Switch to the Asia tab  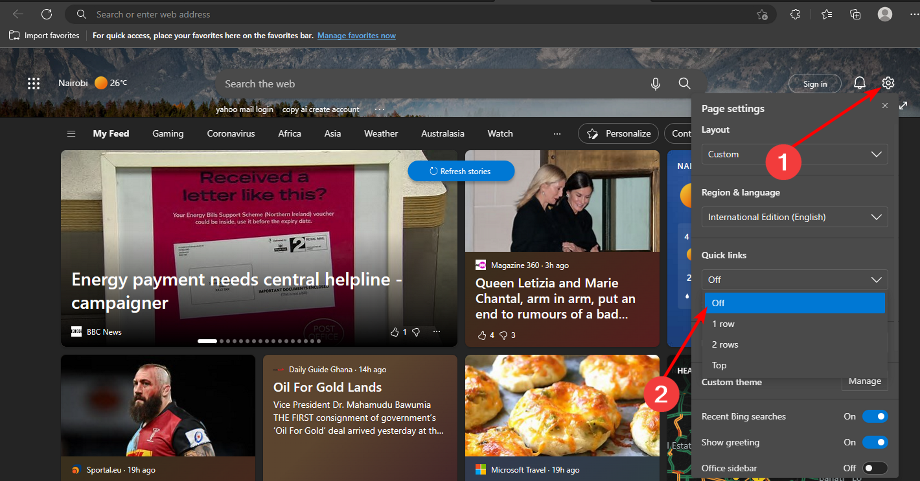tap(333, 134)
